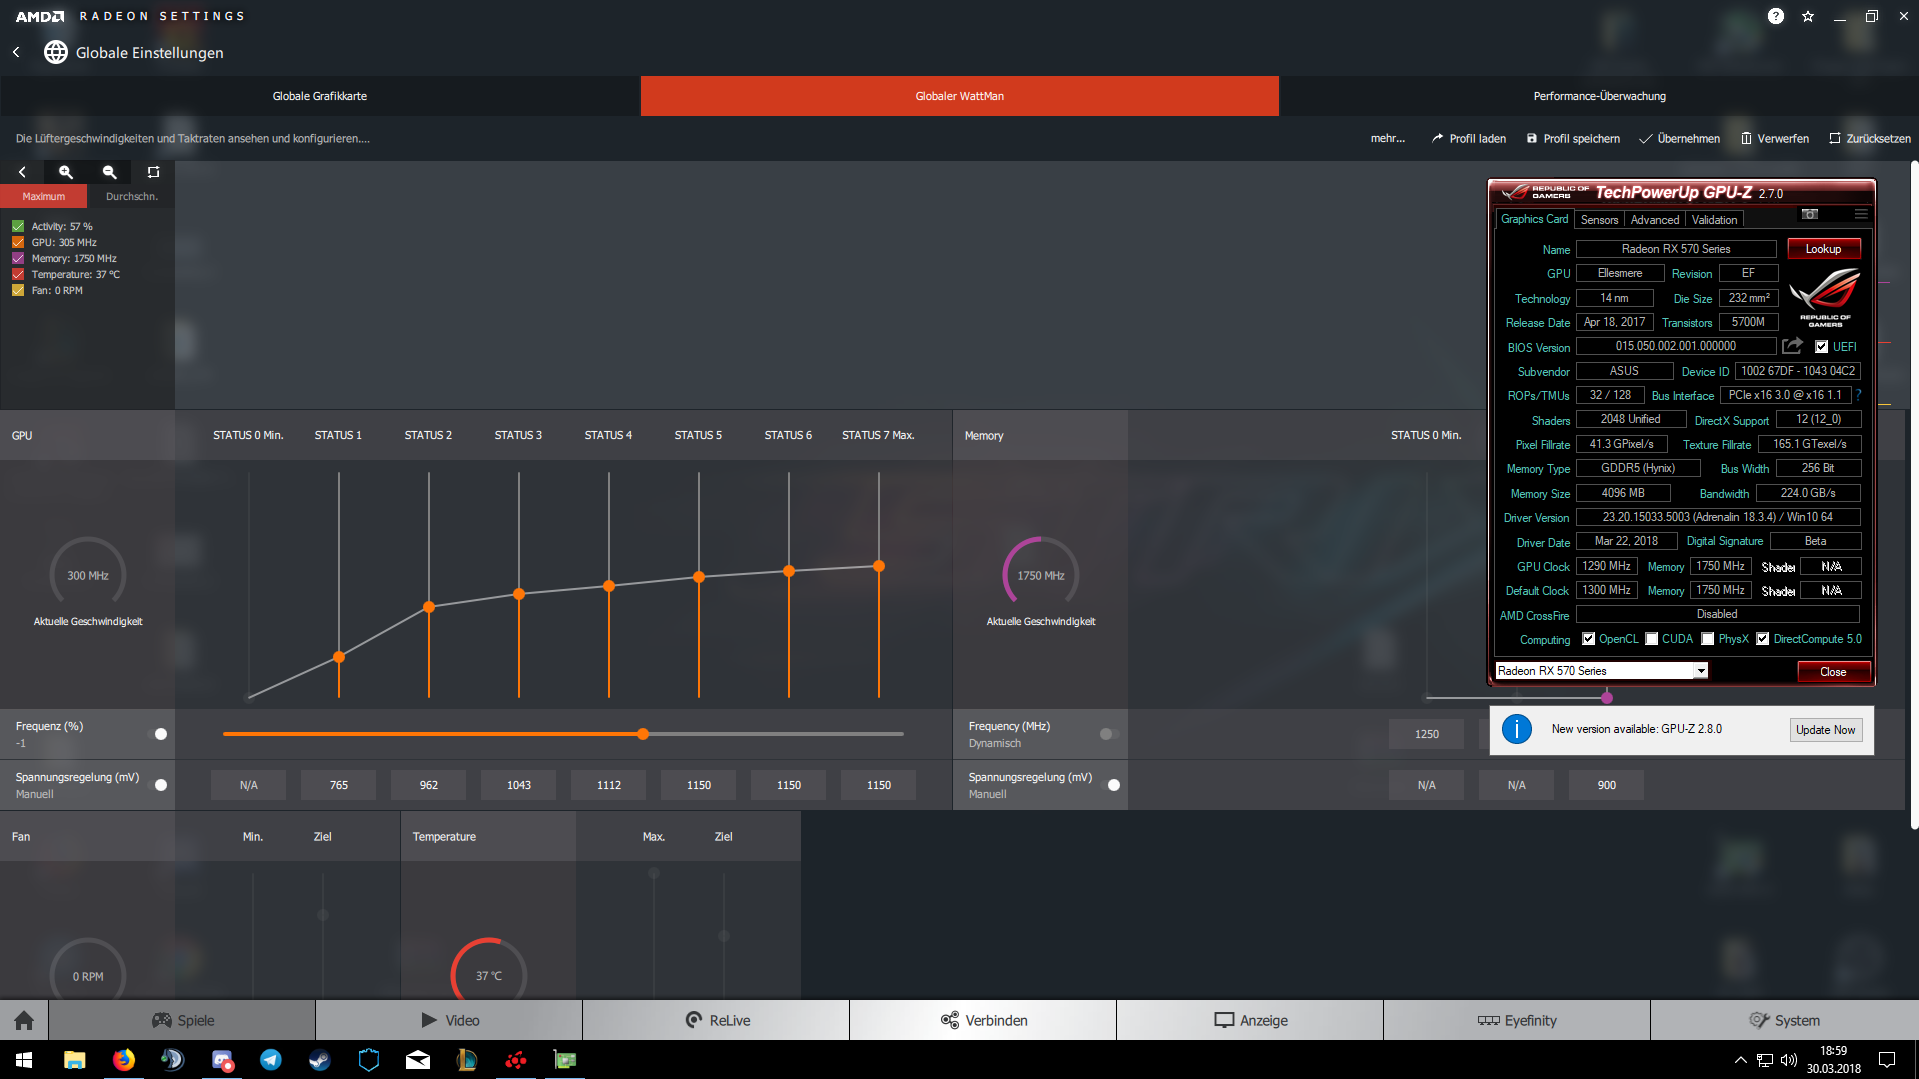Image resolution: width=1919 pixels, height=1079 pixels.
Task: Click Bus Interface question mark
Action: pyautogui.click(x=1859, y=395)
